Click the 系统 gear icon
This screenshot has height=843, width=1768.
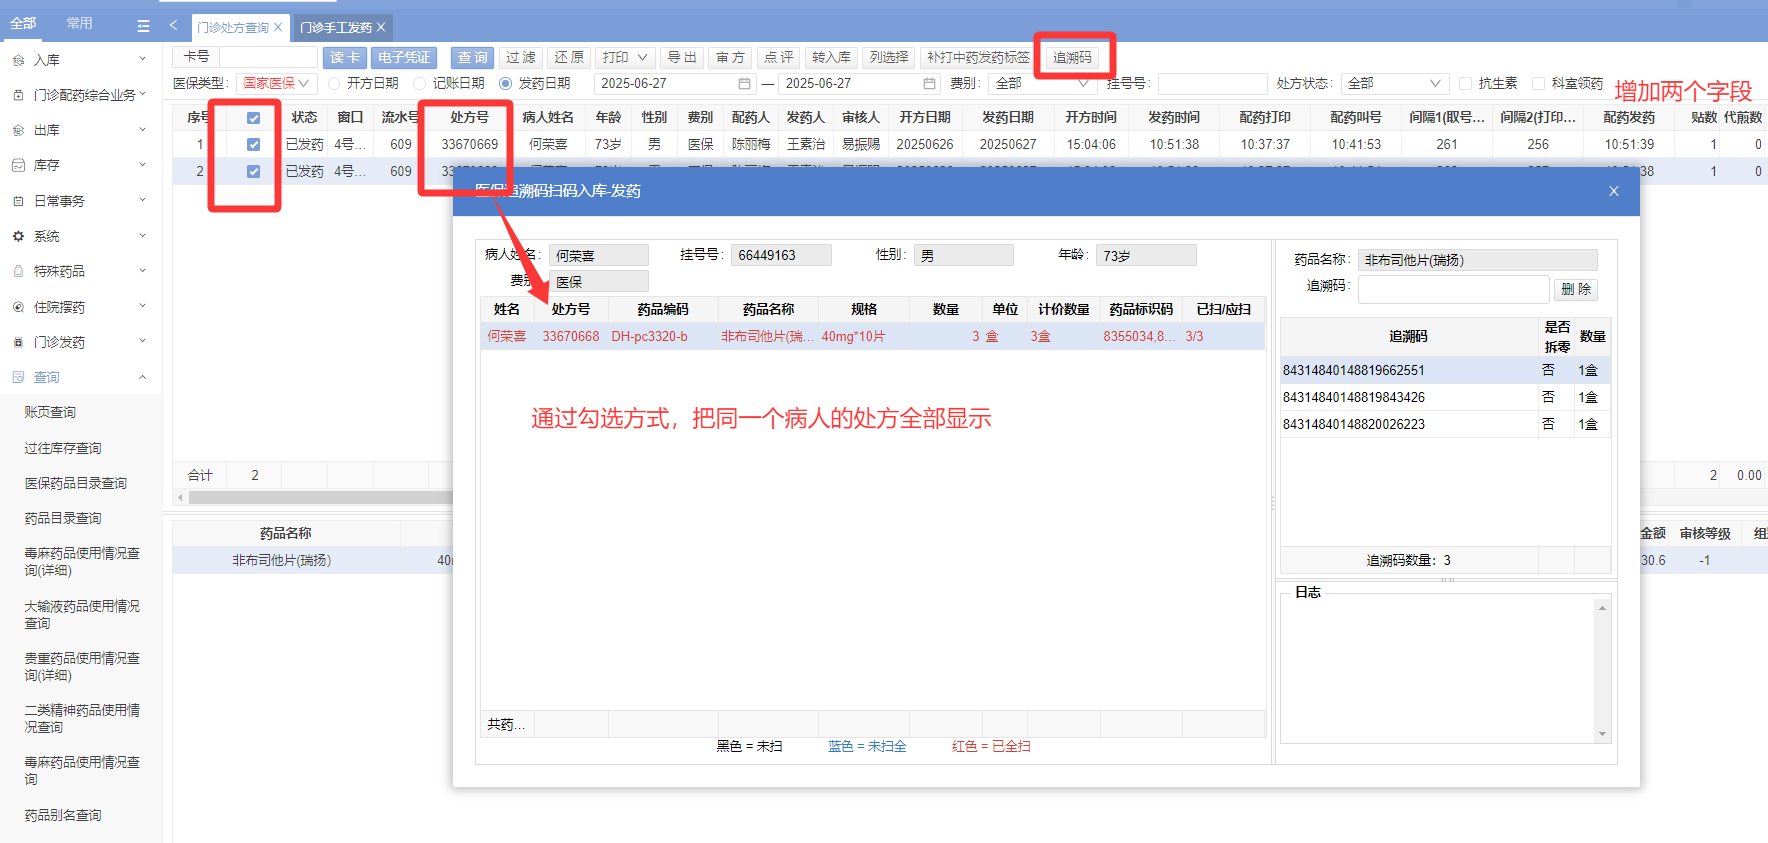point(18,236)
